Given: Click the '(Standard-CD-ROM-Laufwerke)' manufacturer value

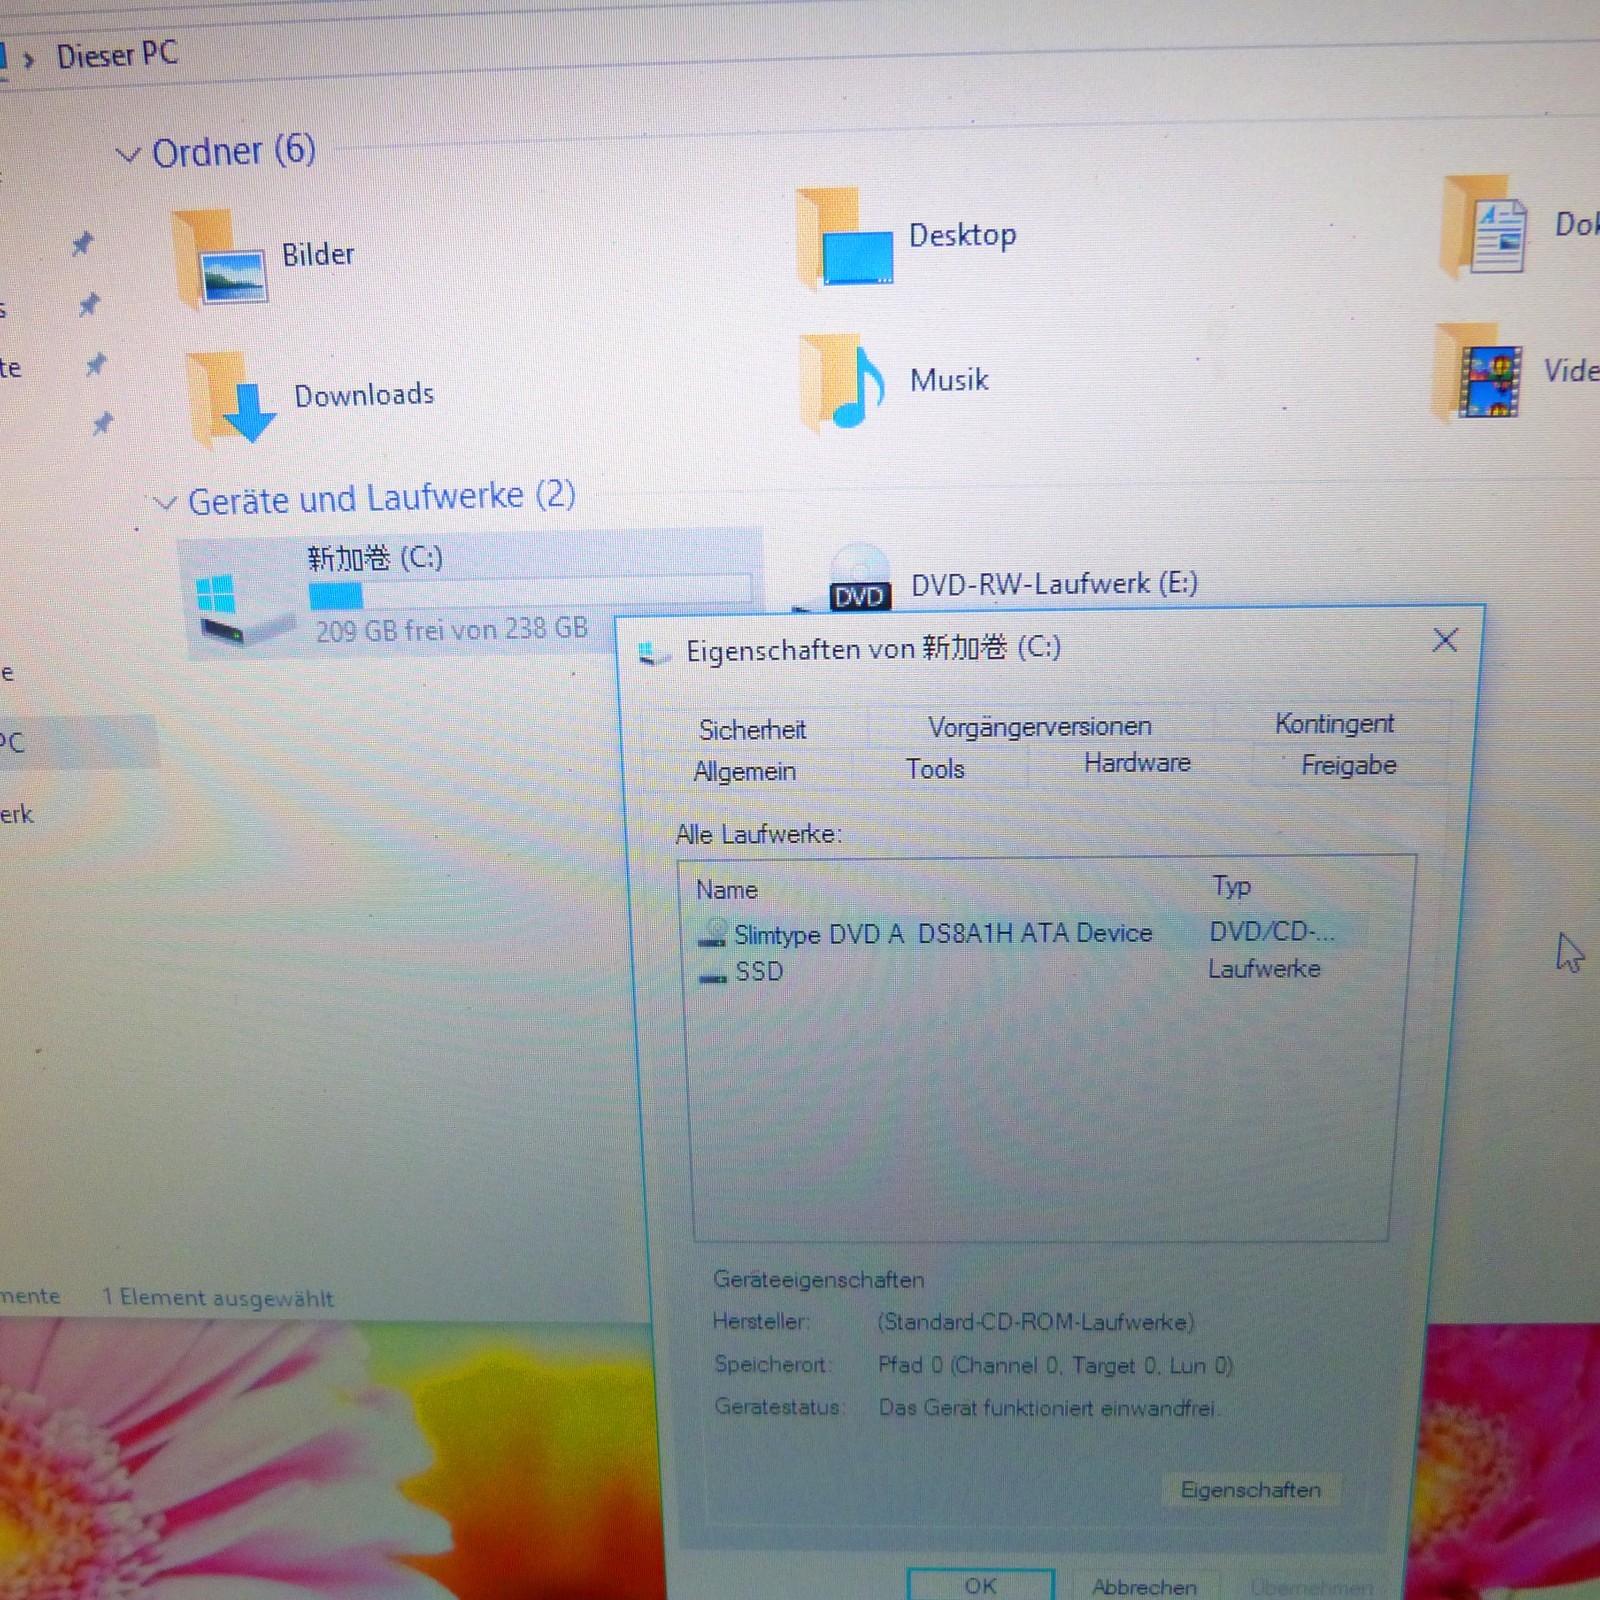Looking at the screenshot, I should [1036, 1322].
